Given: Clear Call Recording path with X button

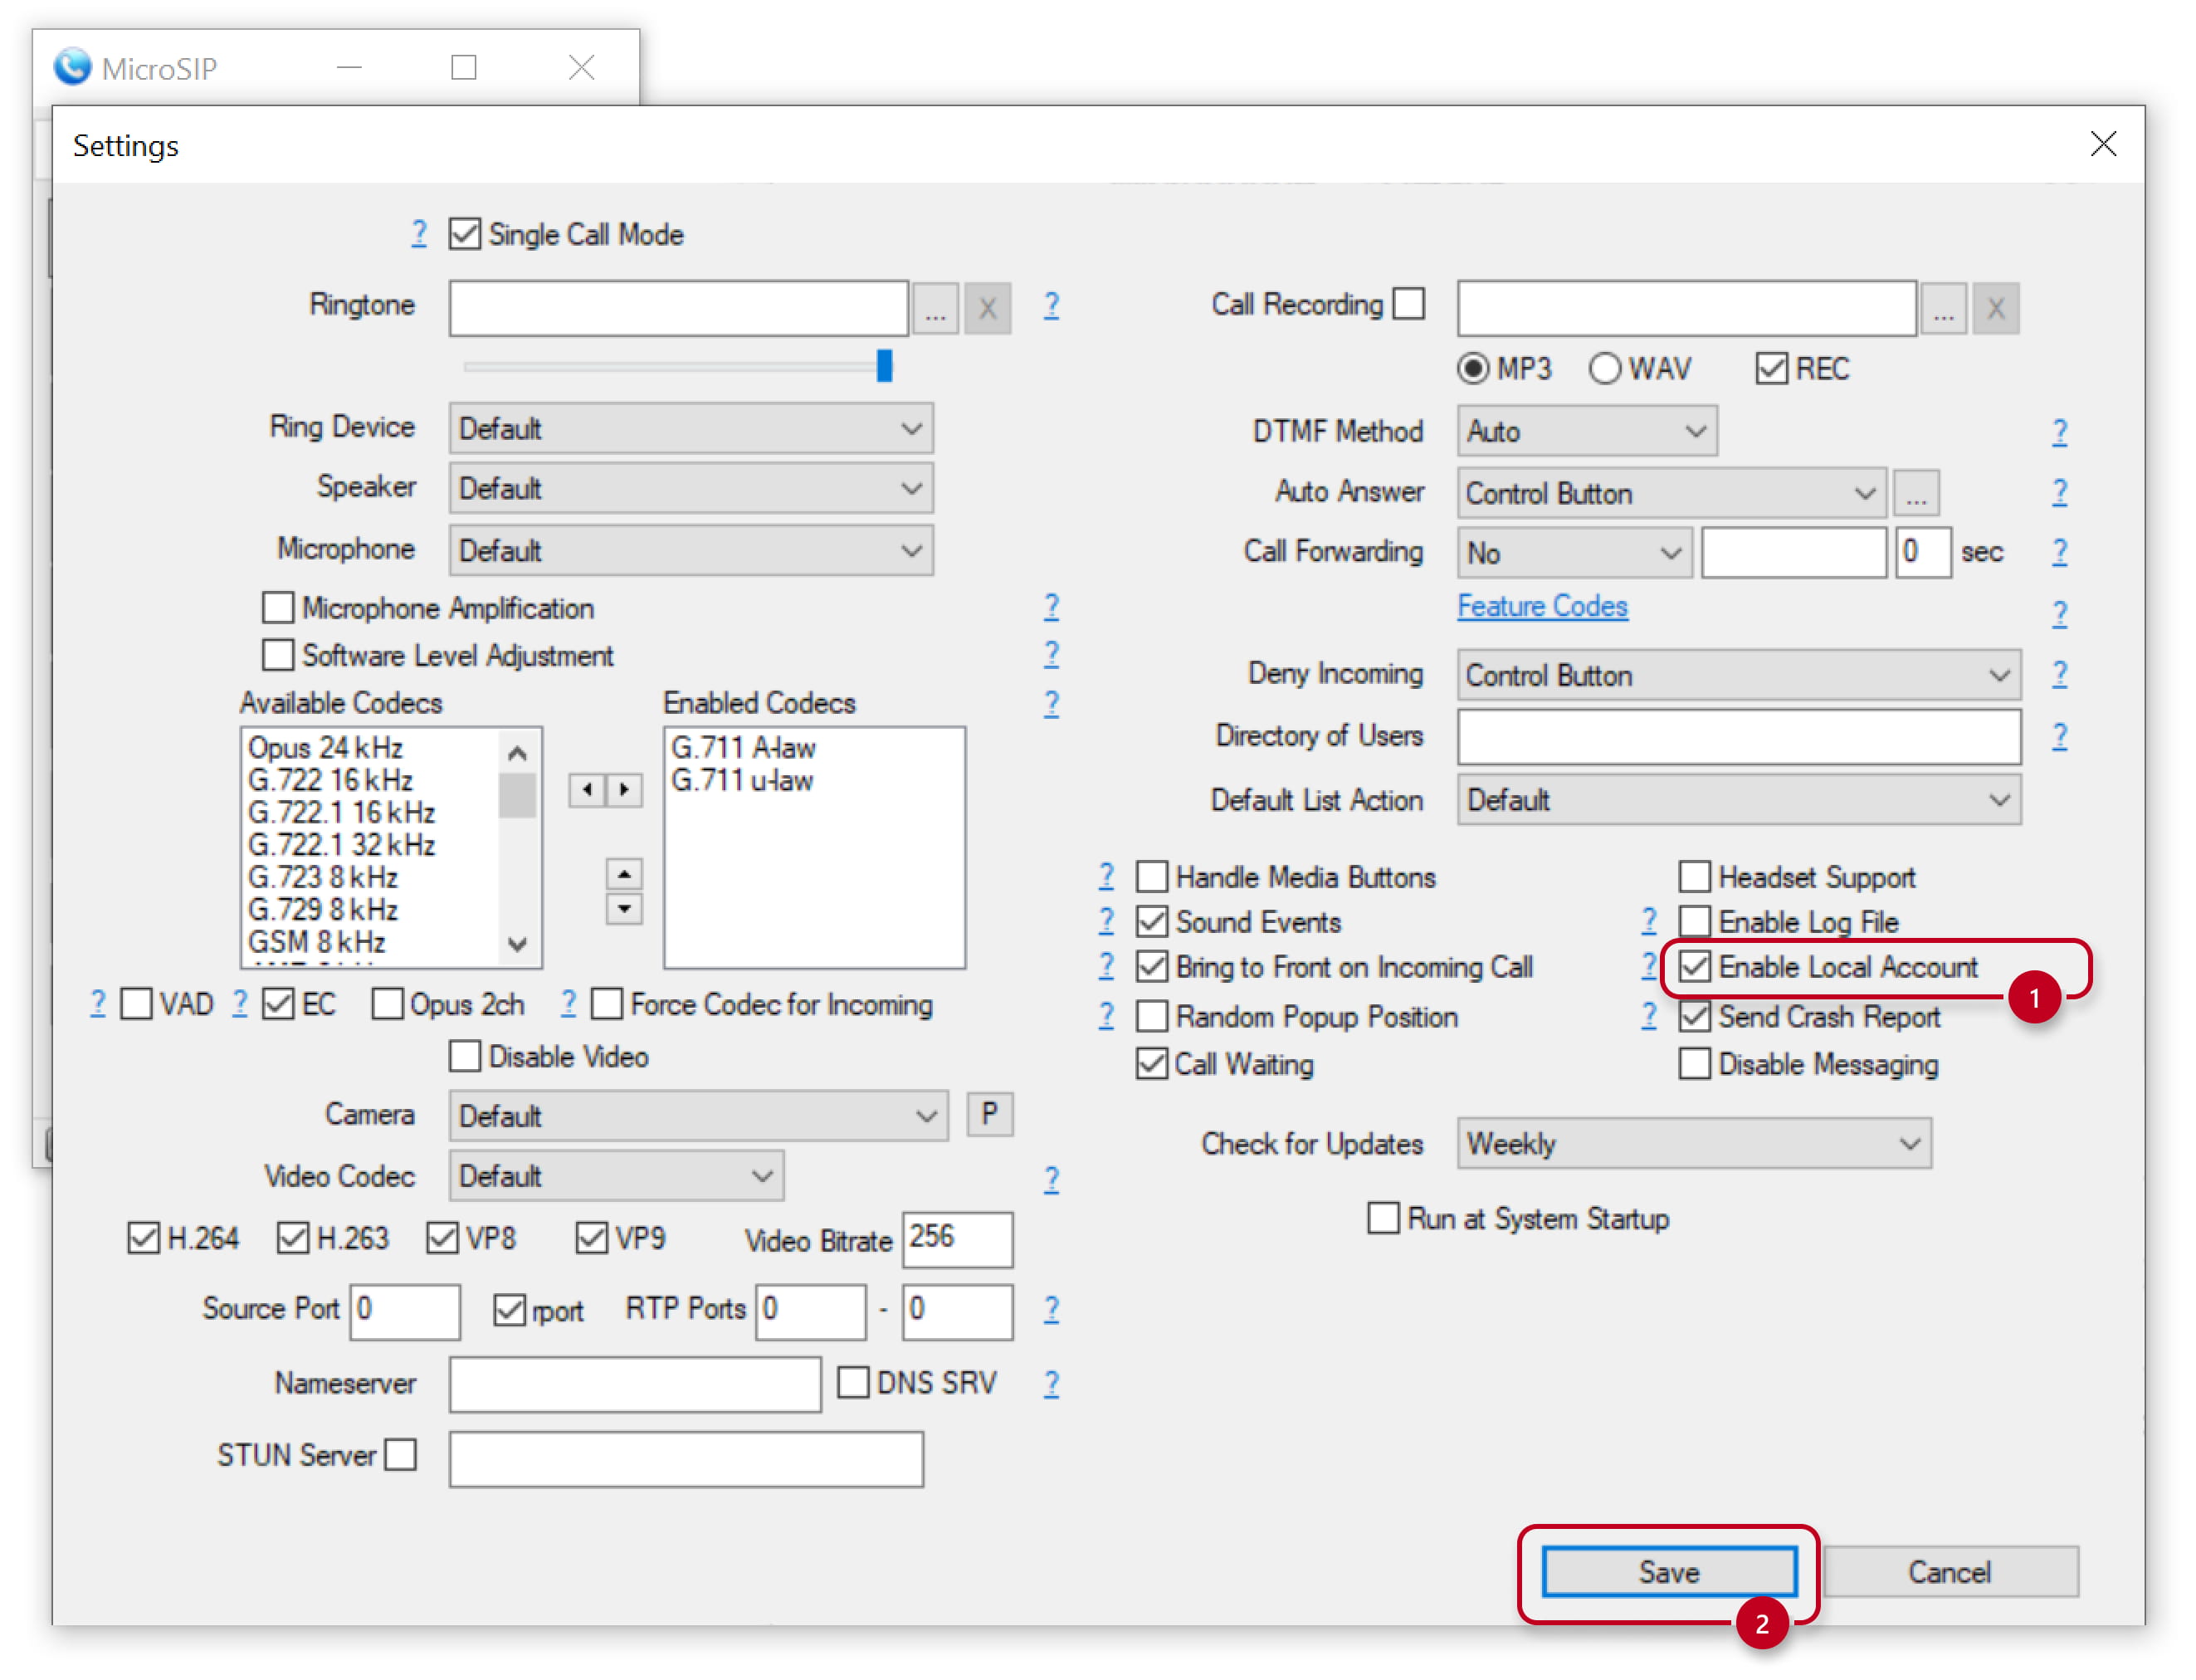Looking at the screenshot, I should pos(1995,308).
